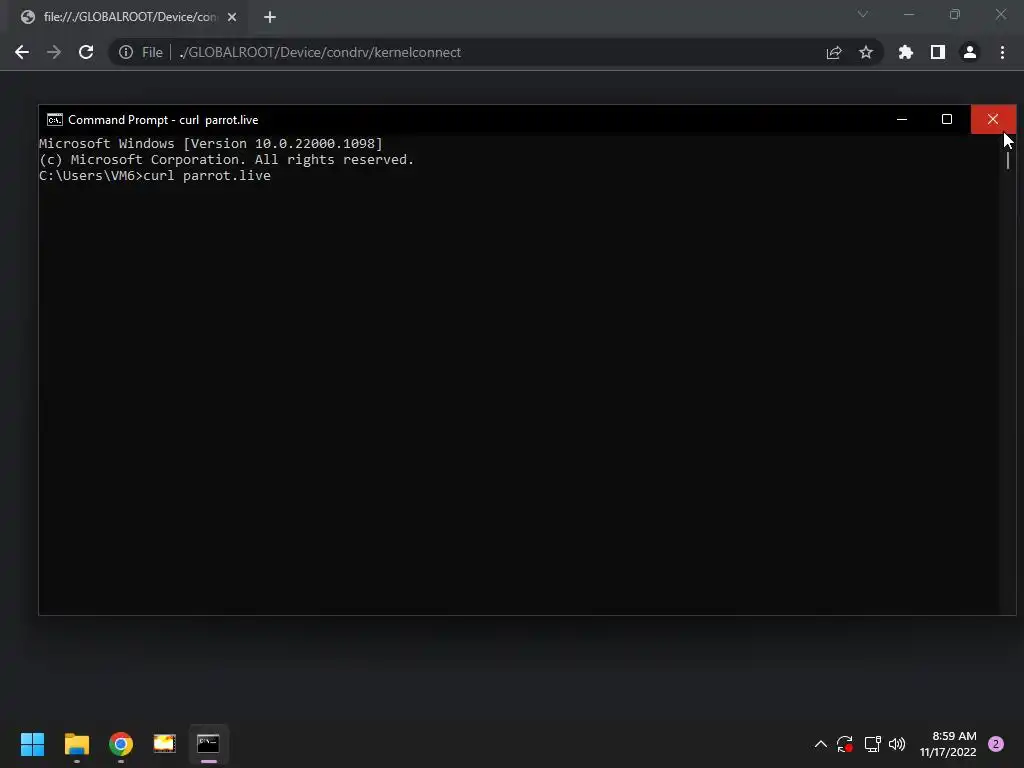This screenshot has height=768, width=1024.
Task: View site information icon beside File
Action: tap(126, 52)
